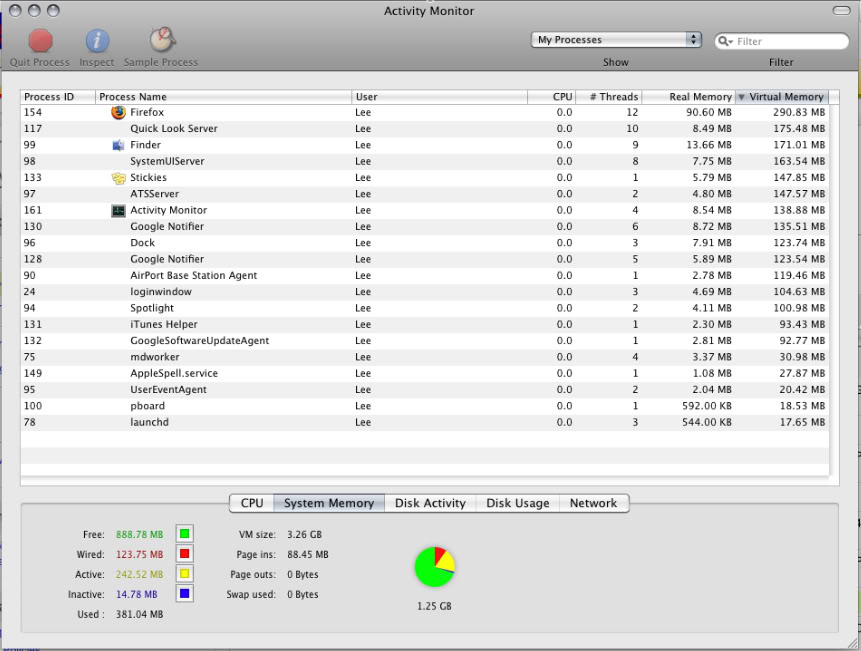Click the red Wired memory color swatch
This screenshot has width=861, height=651.
tap(184, 553)
